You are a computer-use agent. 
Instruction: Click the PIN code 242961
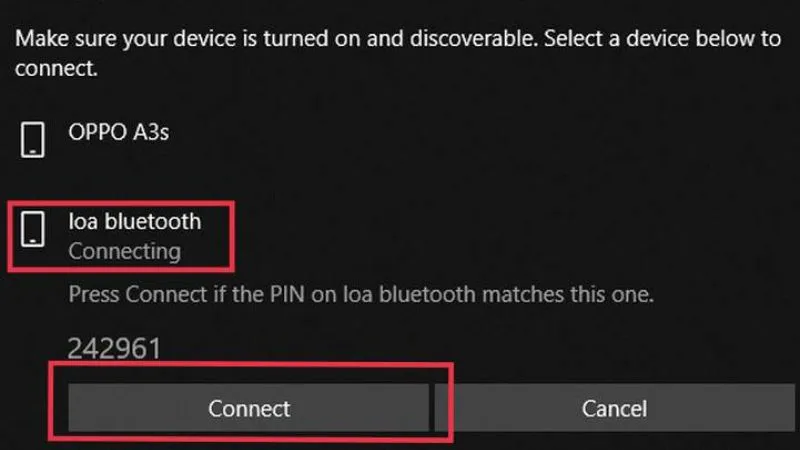click(114, 348)
